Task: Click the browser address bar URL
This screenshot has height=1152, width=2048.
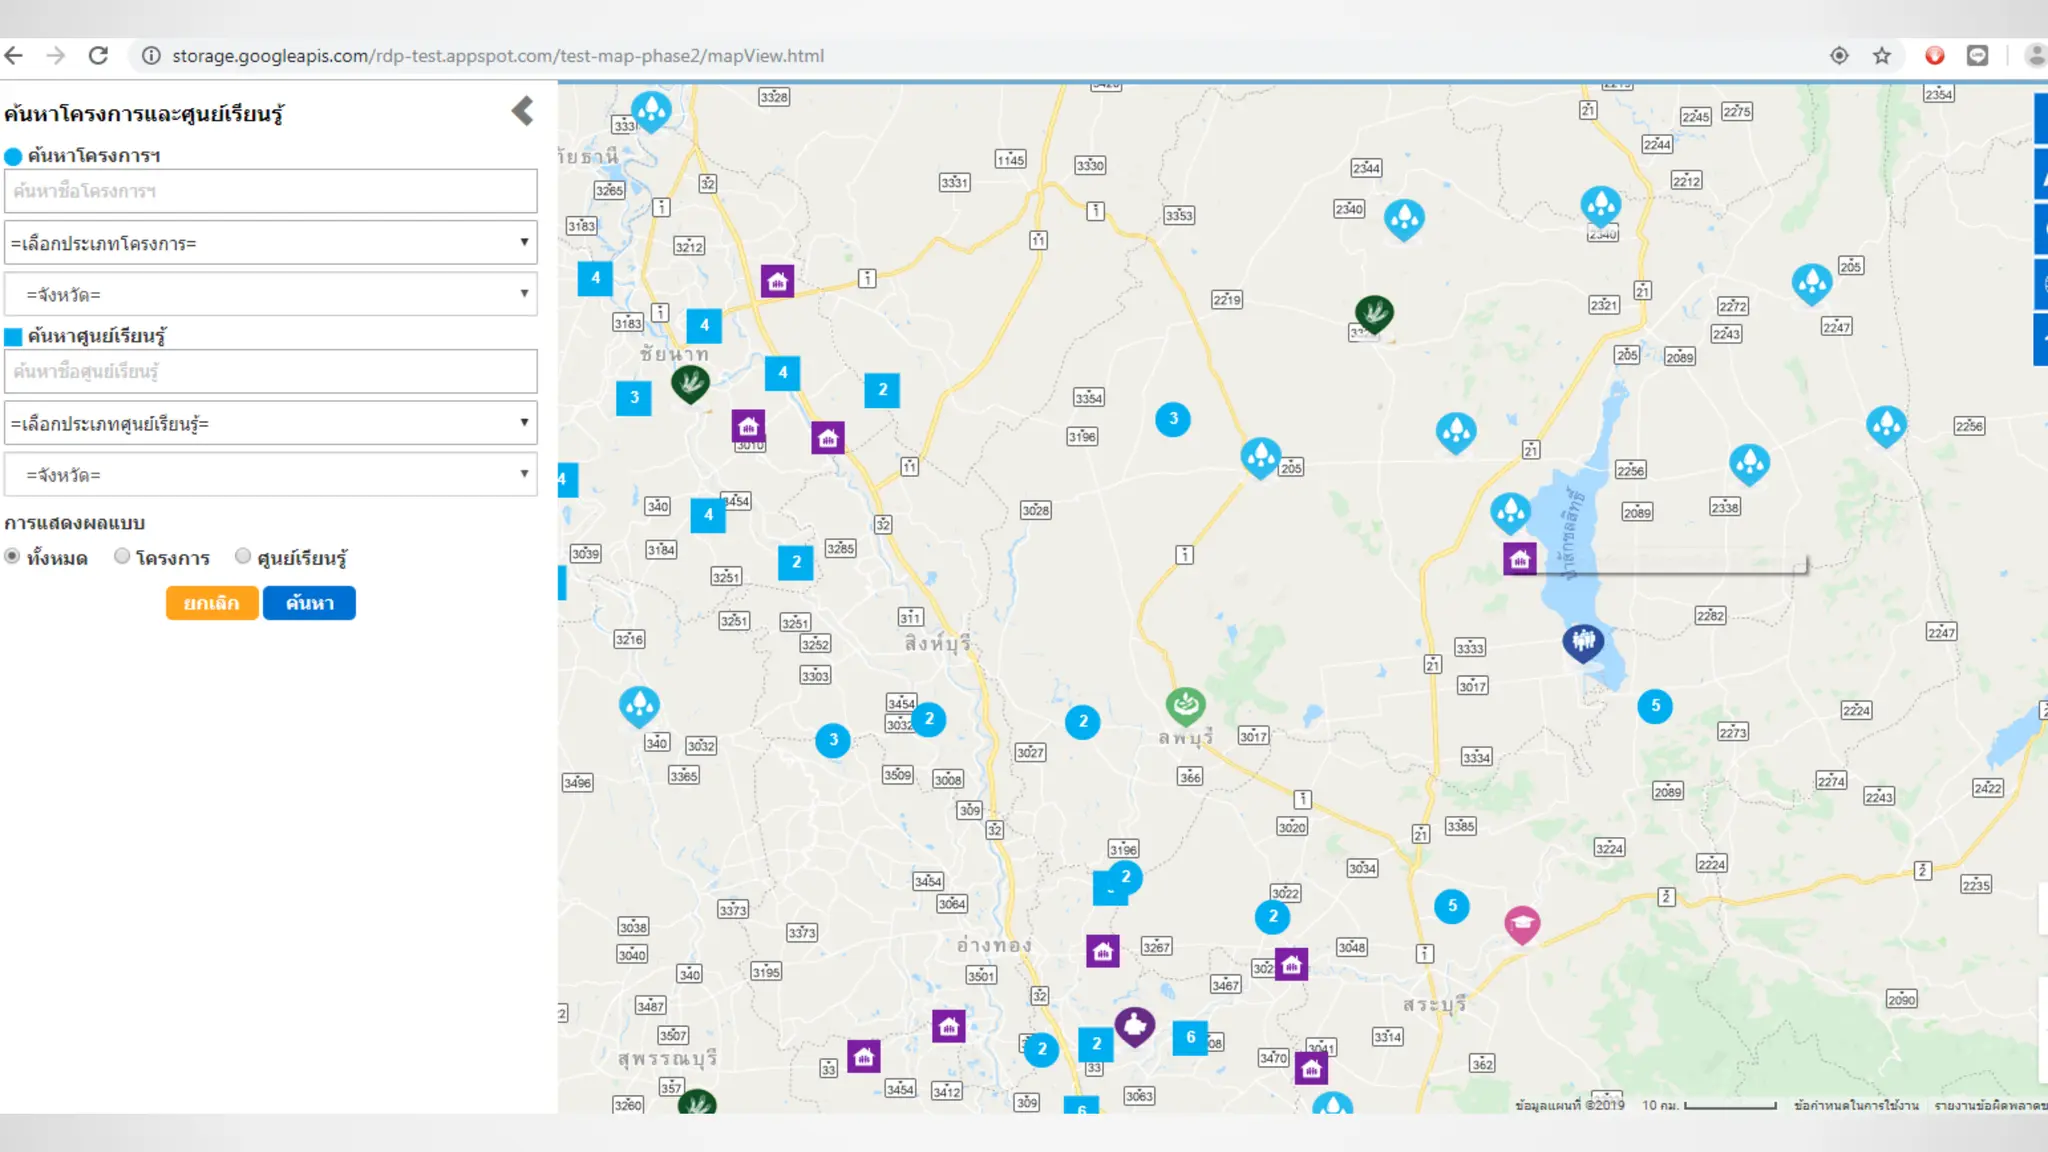Action: pyautogui.click(x=498, y=56)
